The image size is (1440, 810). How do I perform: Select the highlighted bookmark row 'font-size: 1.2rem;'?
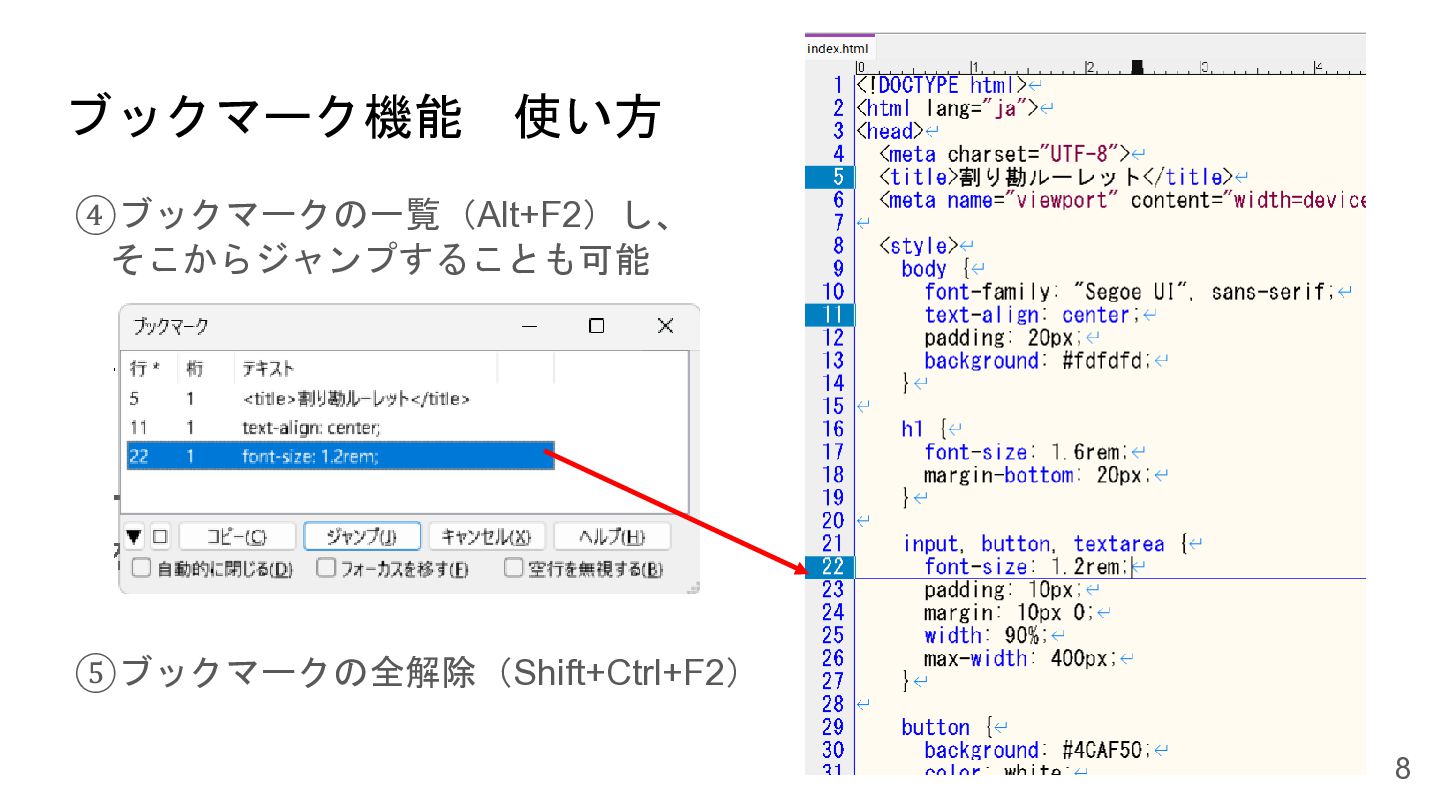click(340, 457)
